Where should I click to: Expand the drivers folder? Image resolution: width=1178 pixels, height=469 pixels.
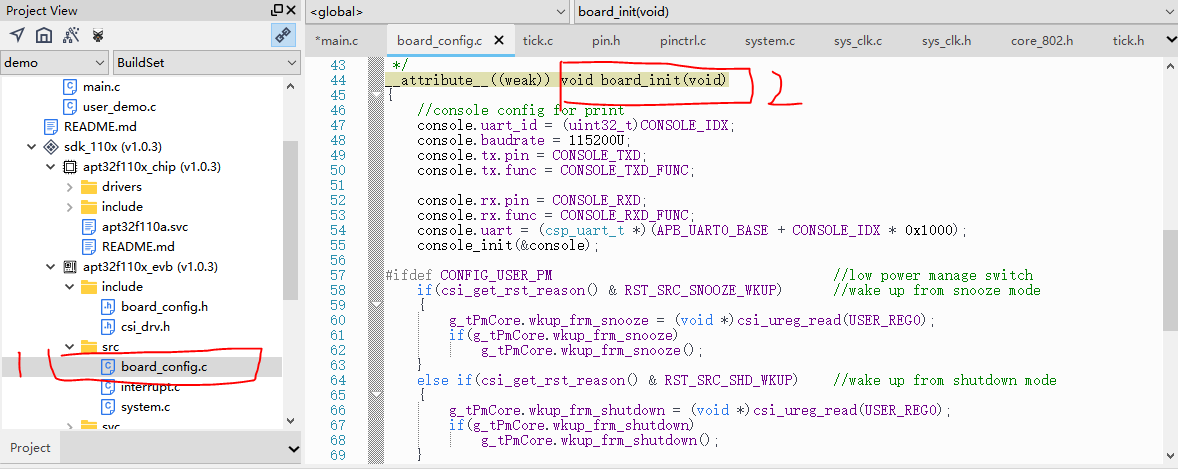69,186
